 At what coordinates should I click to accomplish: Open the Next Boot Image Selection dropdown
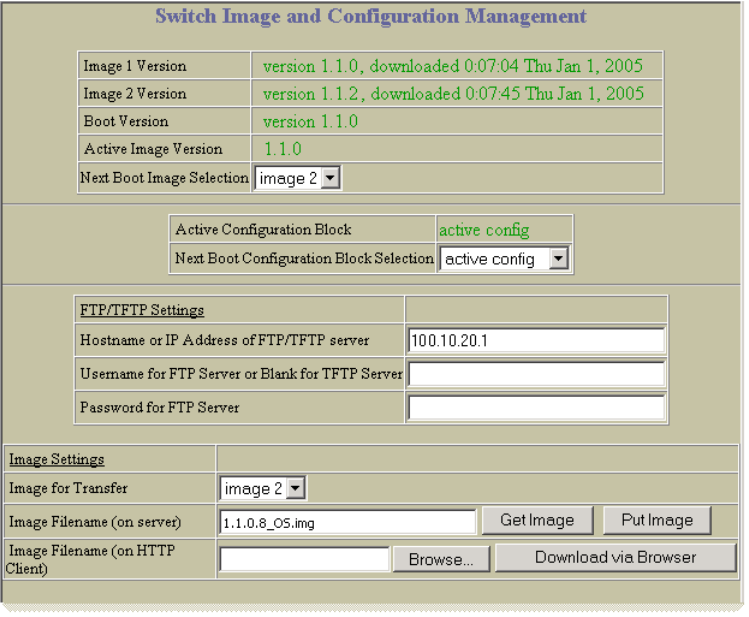(x=297, y=178)
